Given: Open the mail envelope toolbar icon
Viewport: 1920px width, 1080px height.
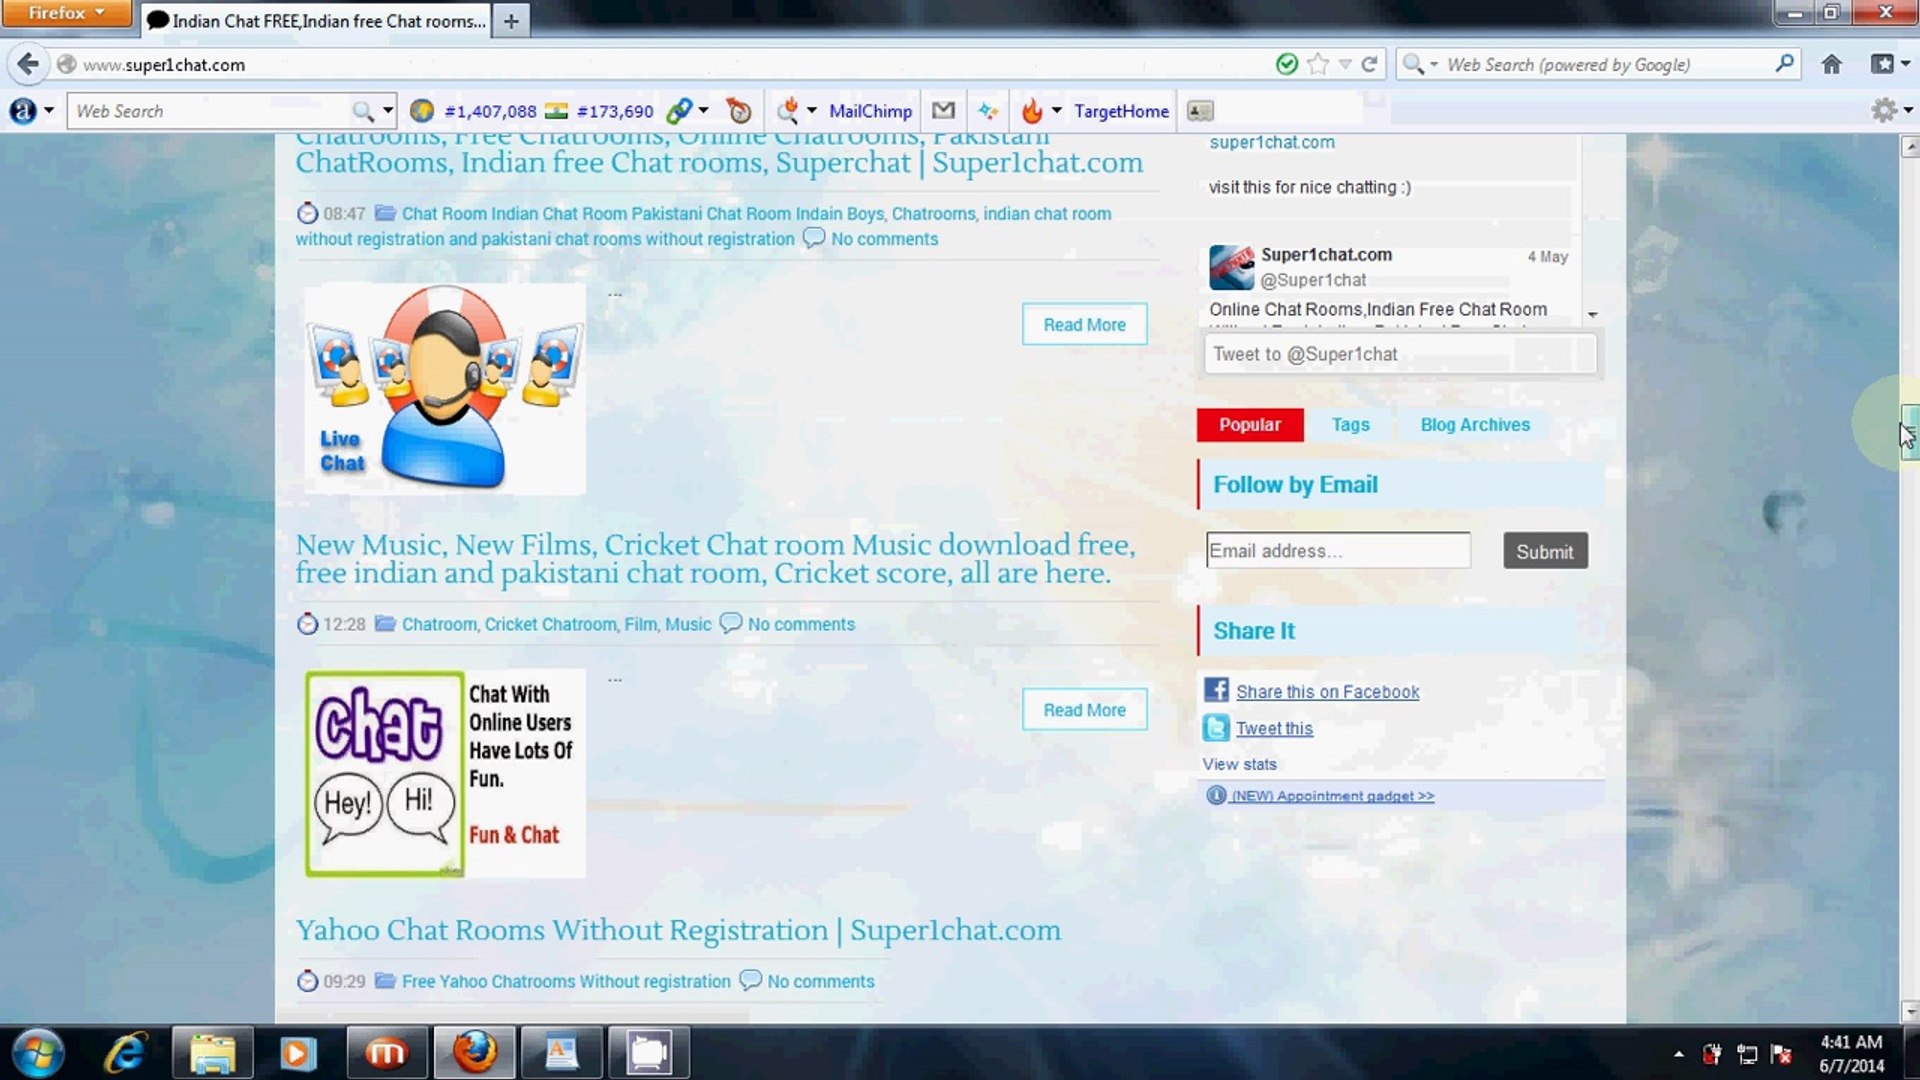Looking at the screenshot, I should click(x=943, y=111).
